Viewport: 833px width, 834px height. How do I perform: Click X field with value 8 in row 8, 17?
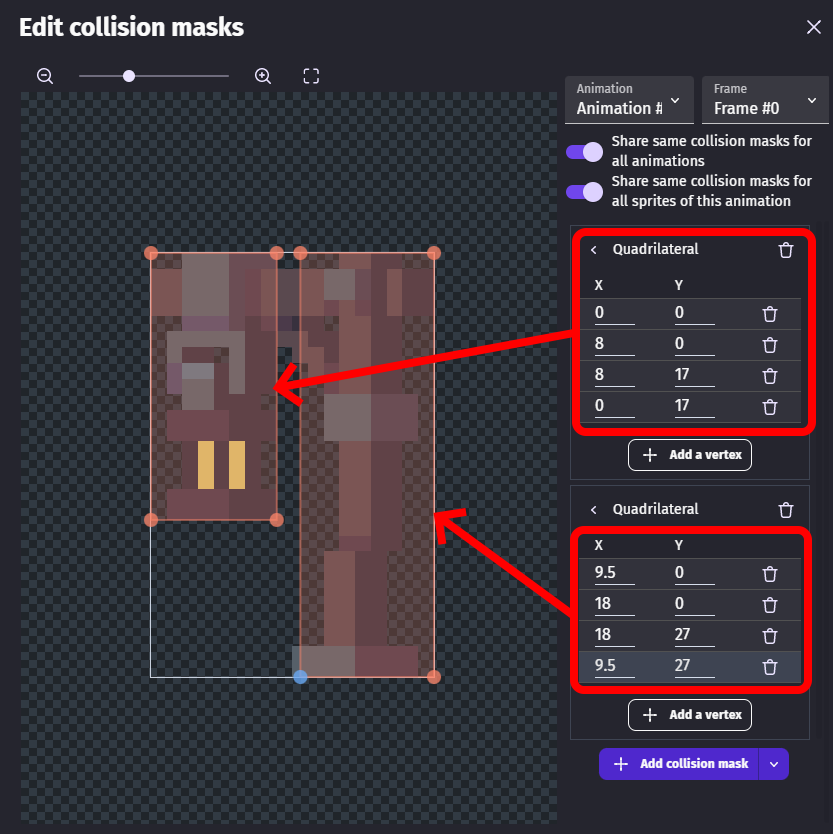click(x=614, y=374)
